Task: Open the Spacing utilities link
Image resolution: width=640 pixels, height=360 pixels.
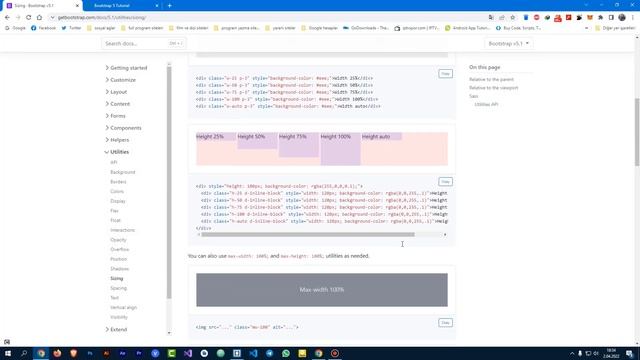Action: (118, 288)
